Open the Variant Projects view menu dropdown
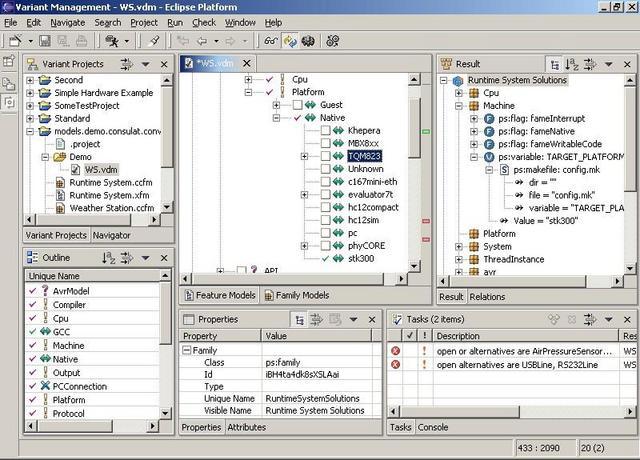The height and width of the screenshot is (460, 640). pos(145,64)
